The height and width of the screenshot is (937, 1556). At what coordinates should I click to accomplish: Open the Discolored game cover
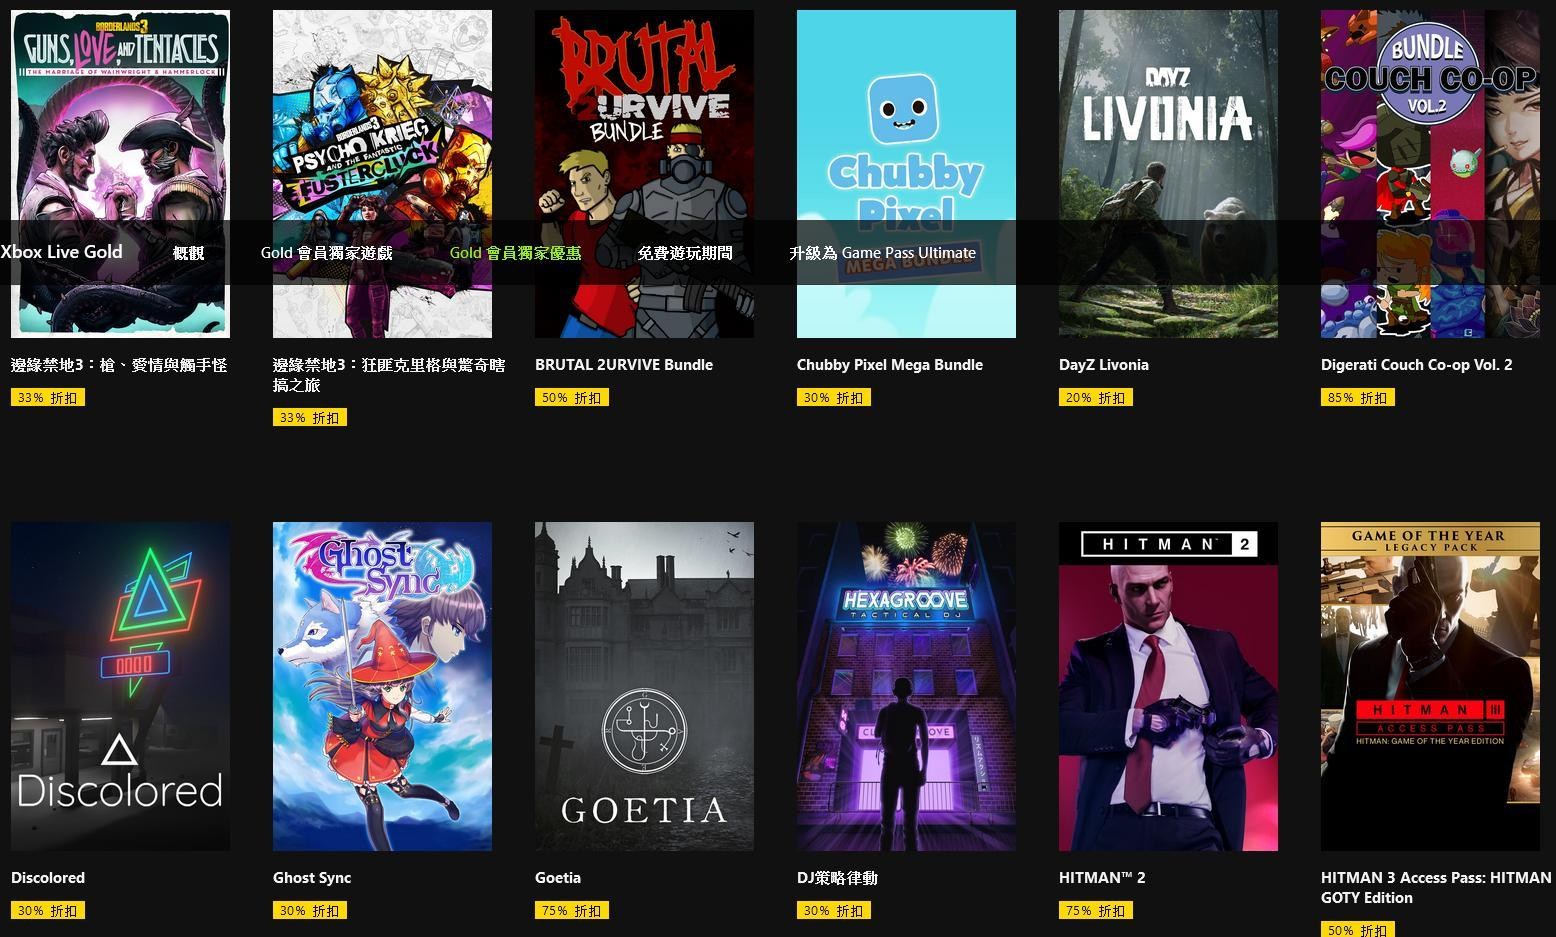(120, 686)
